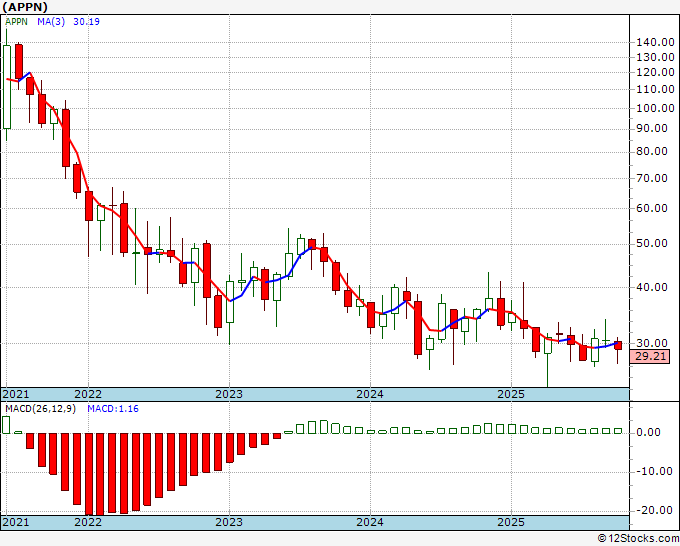The height and width of the screenshot is (546, 680).
Task: Select the MA(3) indicator label
Action: coord(51,21)
